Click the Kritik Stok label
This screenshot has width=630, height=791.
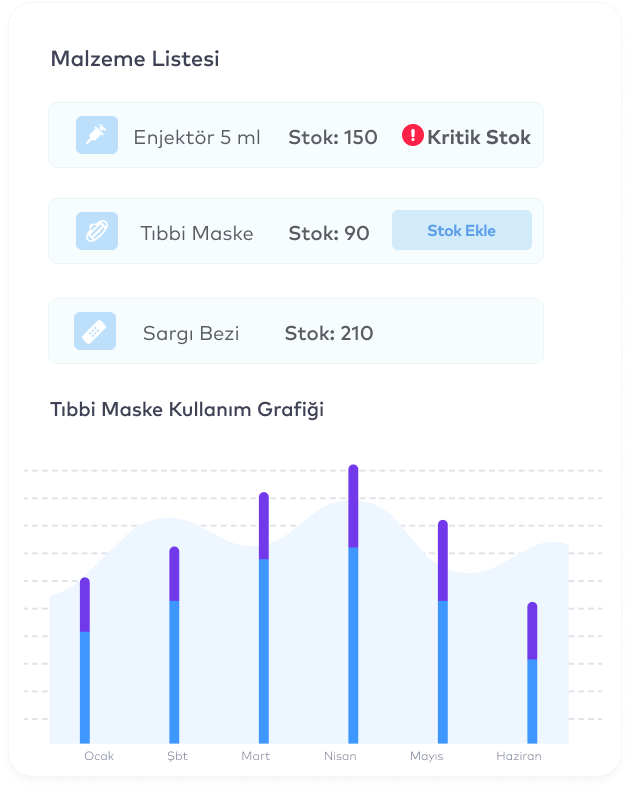pyautogui.click(x=479, y=137)
